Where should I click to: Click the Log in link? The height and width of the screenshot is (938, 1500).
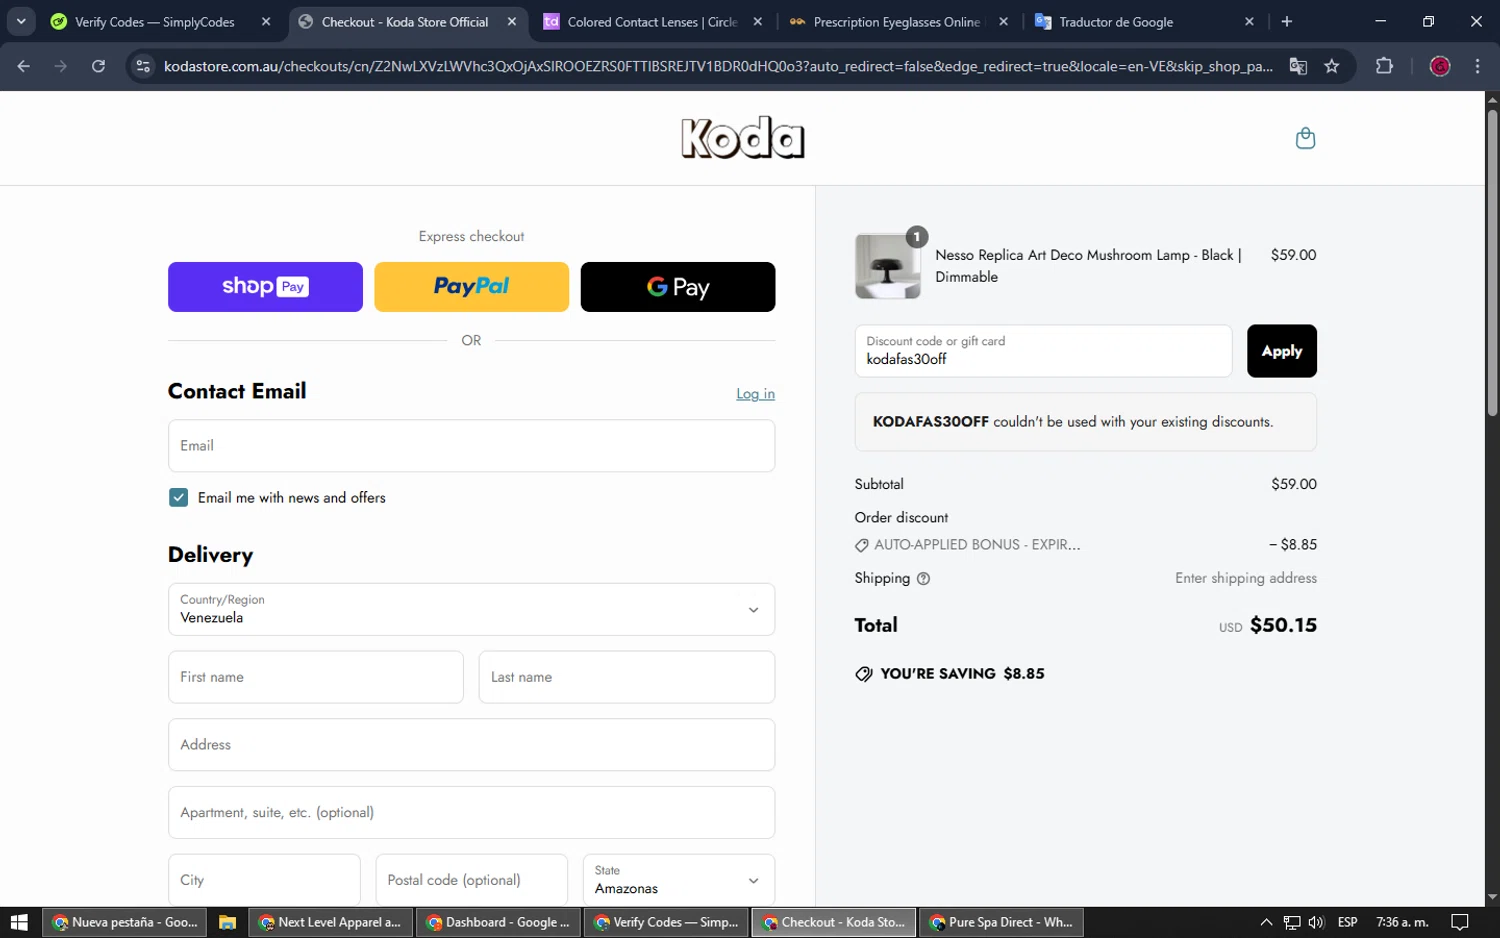[x=755, y=394]
